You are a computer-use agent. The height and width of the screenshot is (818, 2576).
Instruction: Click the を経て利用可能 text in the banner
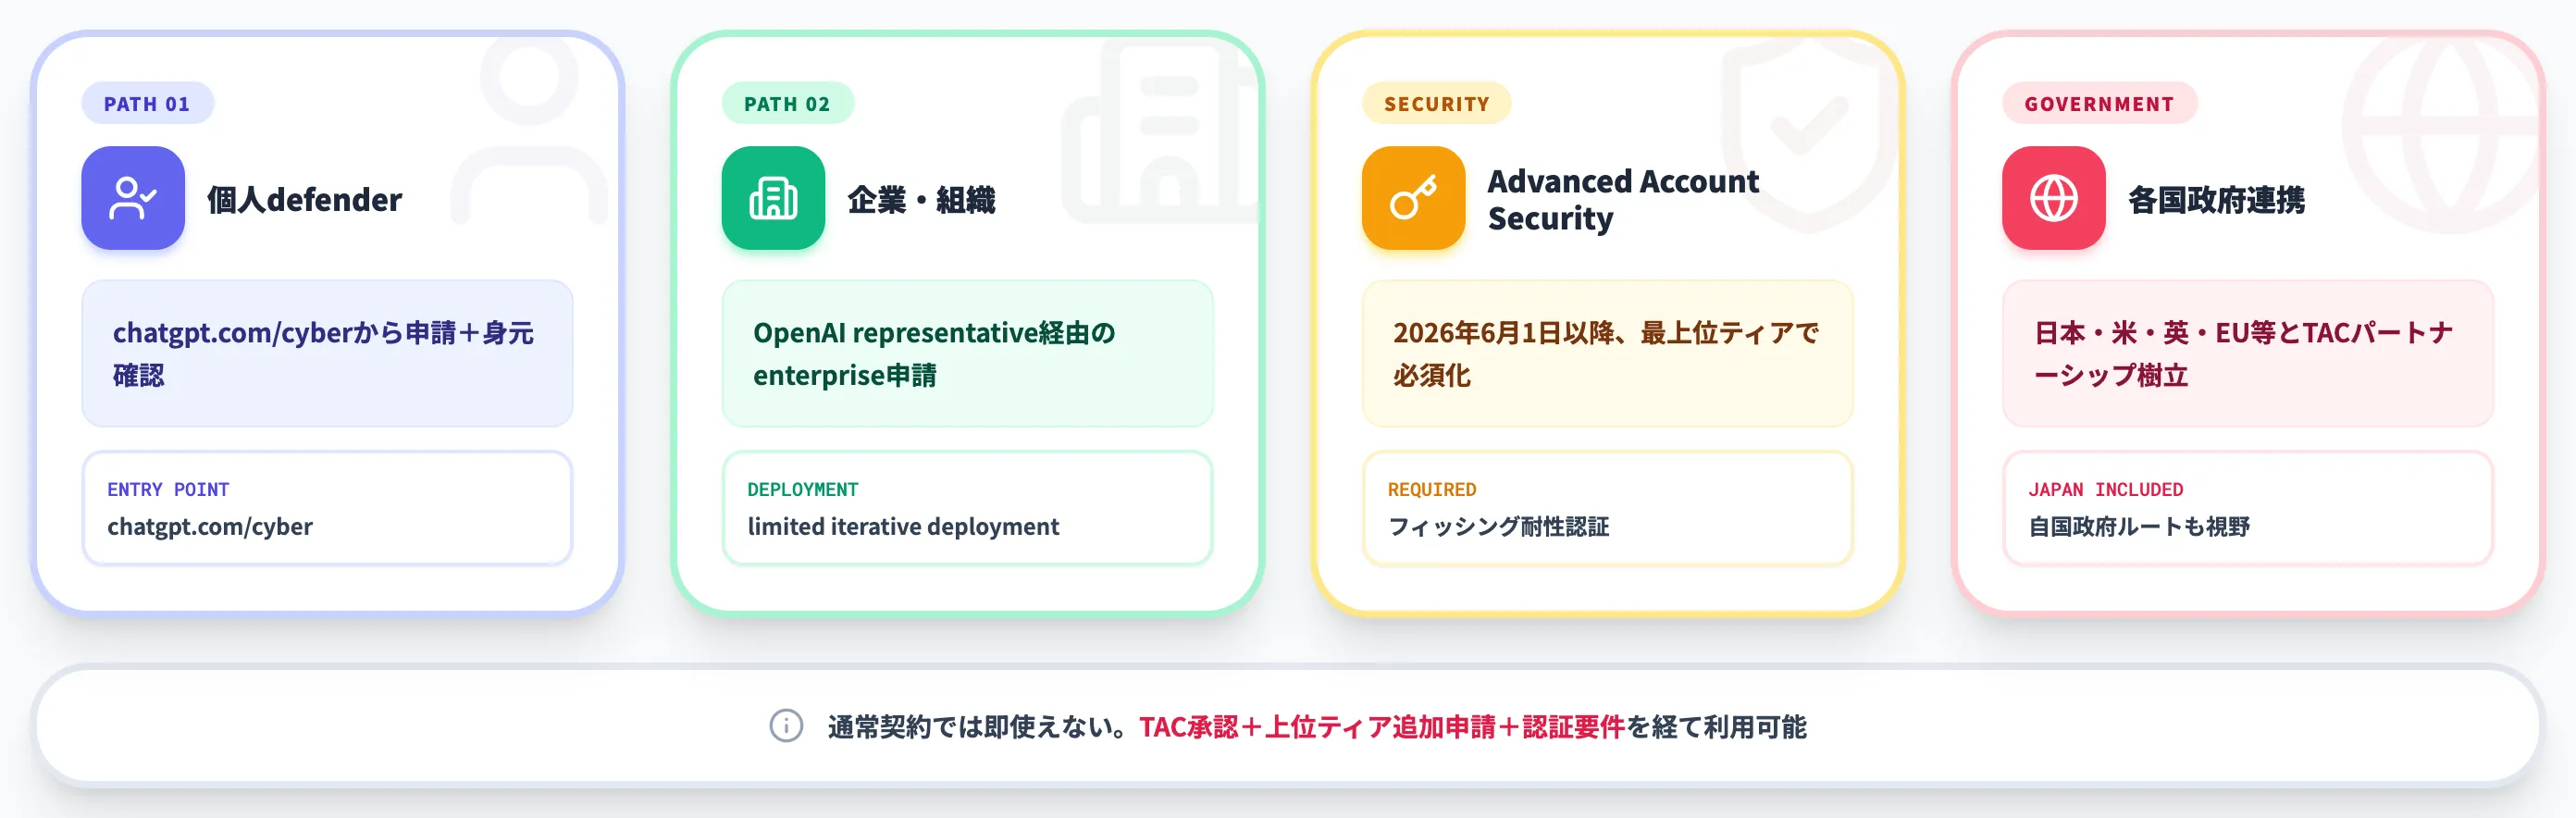1716,727
